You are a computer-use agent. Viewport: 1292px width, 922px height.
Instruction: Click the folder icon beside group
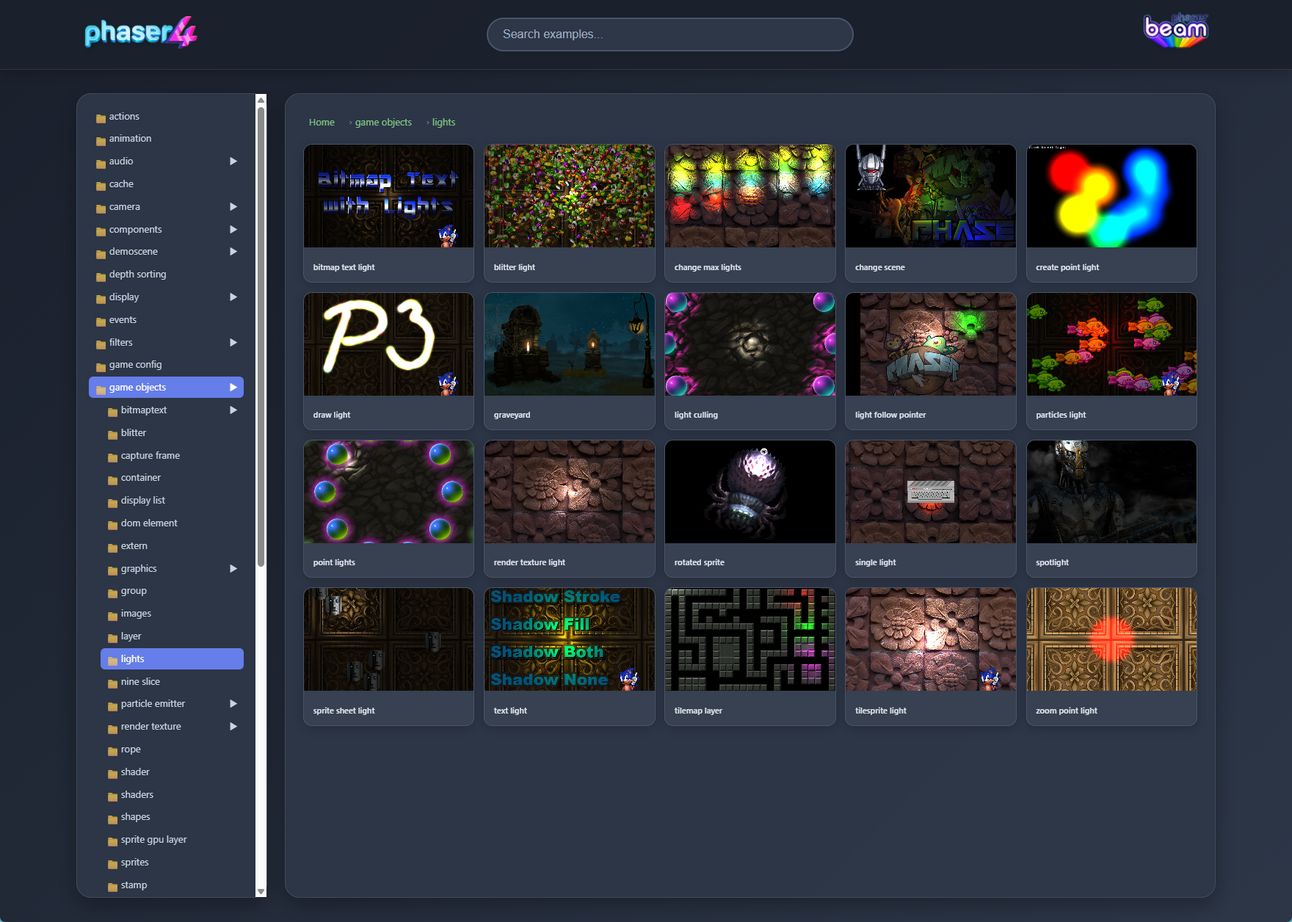coord(112,592)
